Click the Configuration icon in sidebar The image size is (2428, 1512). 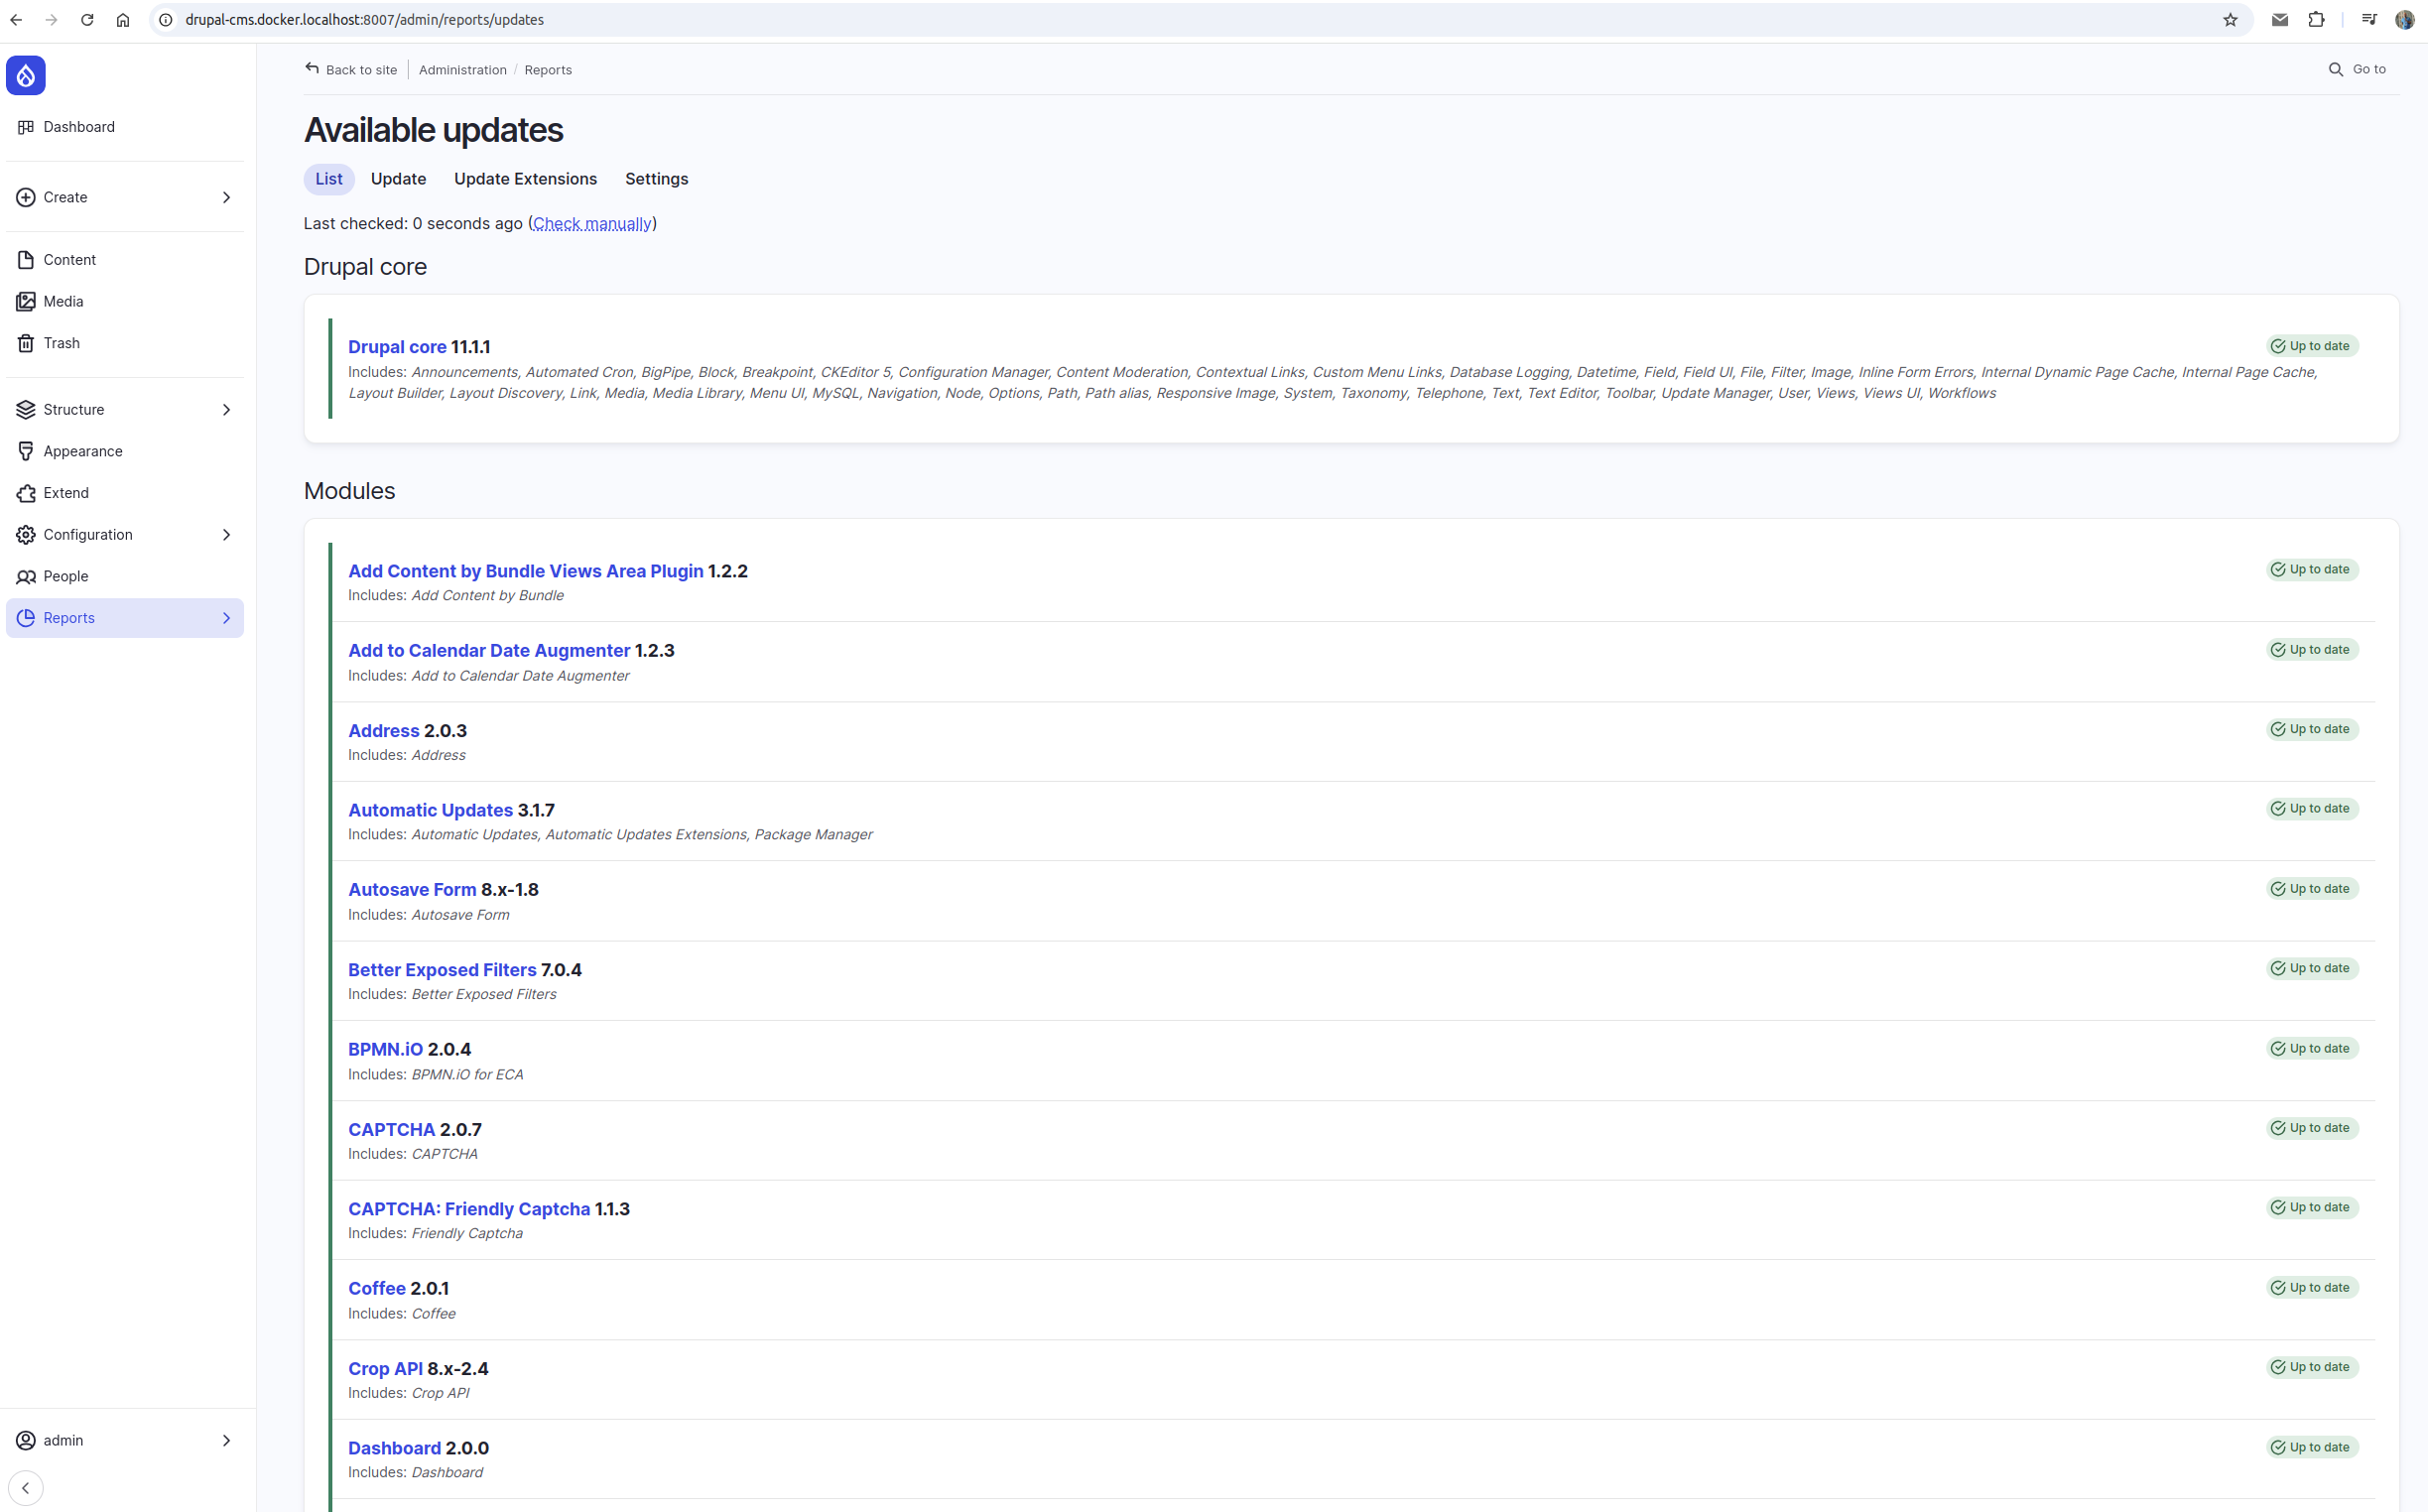(x=26, y=535)
